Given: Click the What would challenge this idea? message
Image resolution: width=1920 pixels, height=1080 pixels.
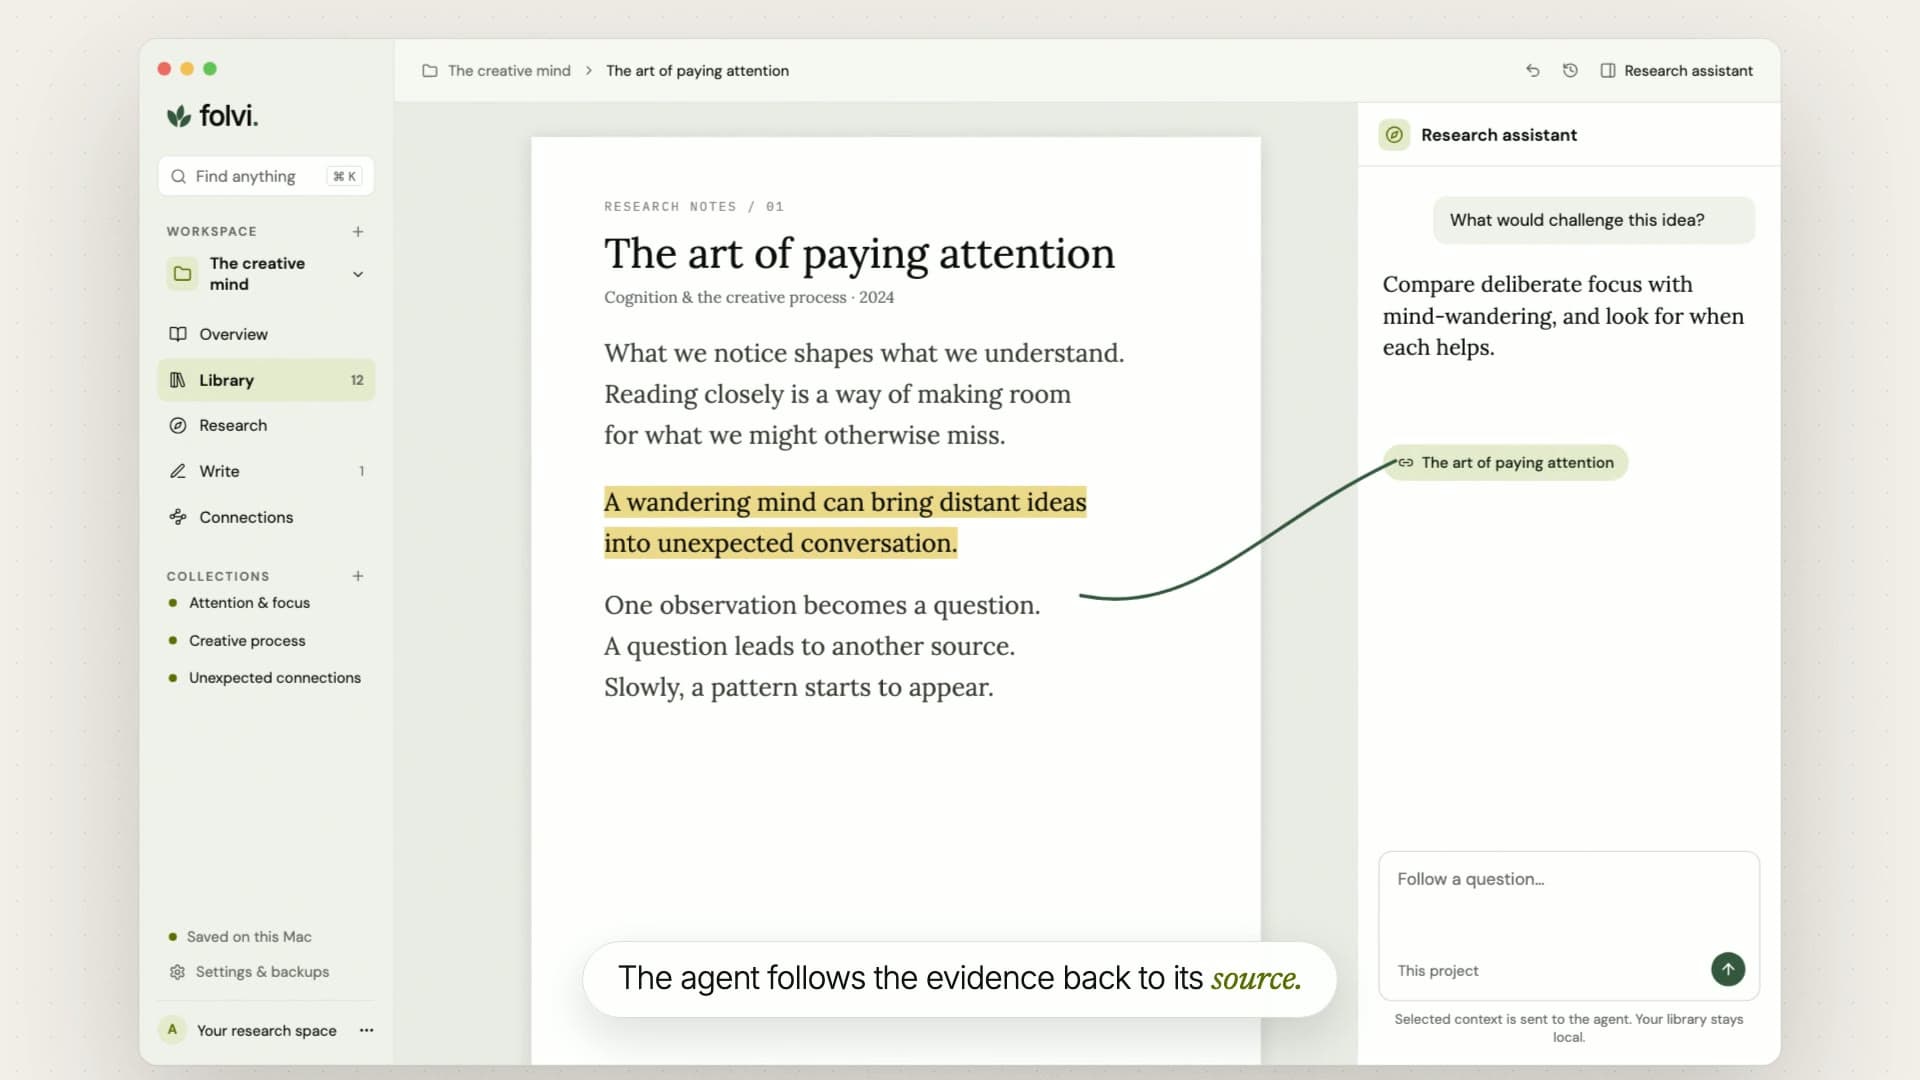Looking at the screenshot, I should pos(1594,220).
